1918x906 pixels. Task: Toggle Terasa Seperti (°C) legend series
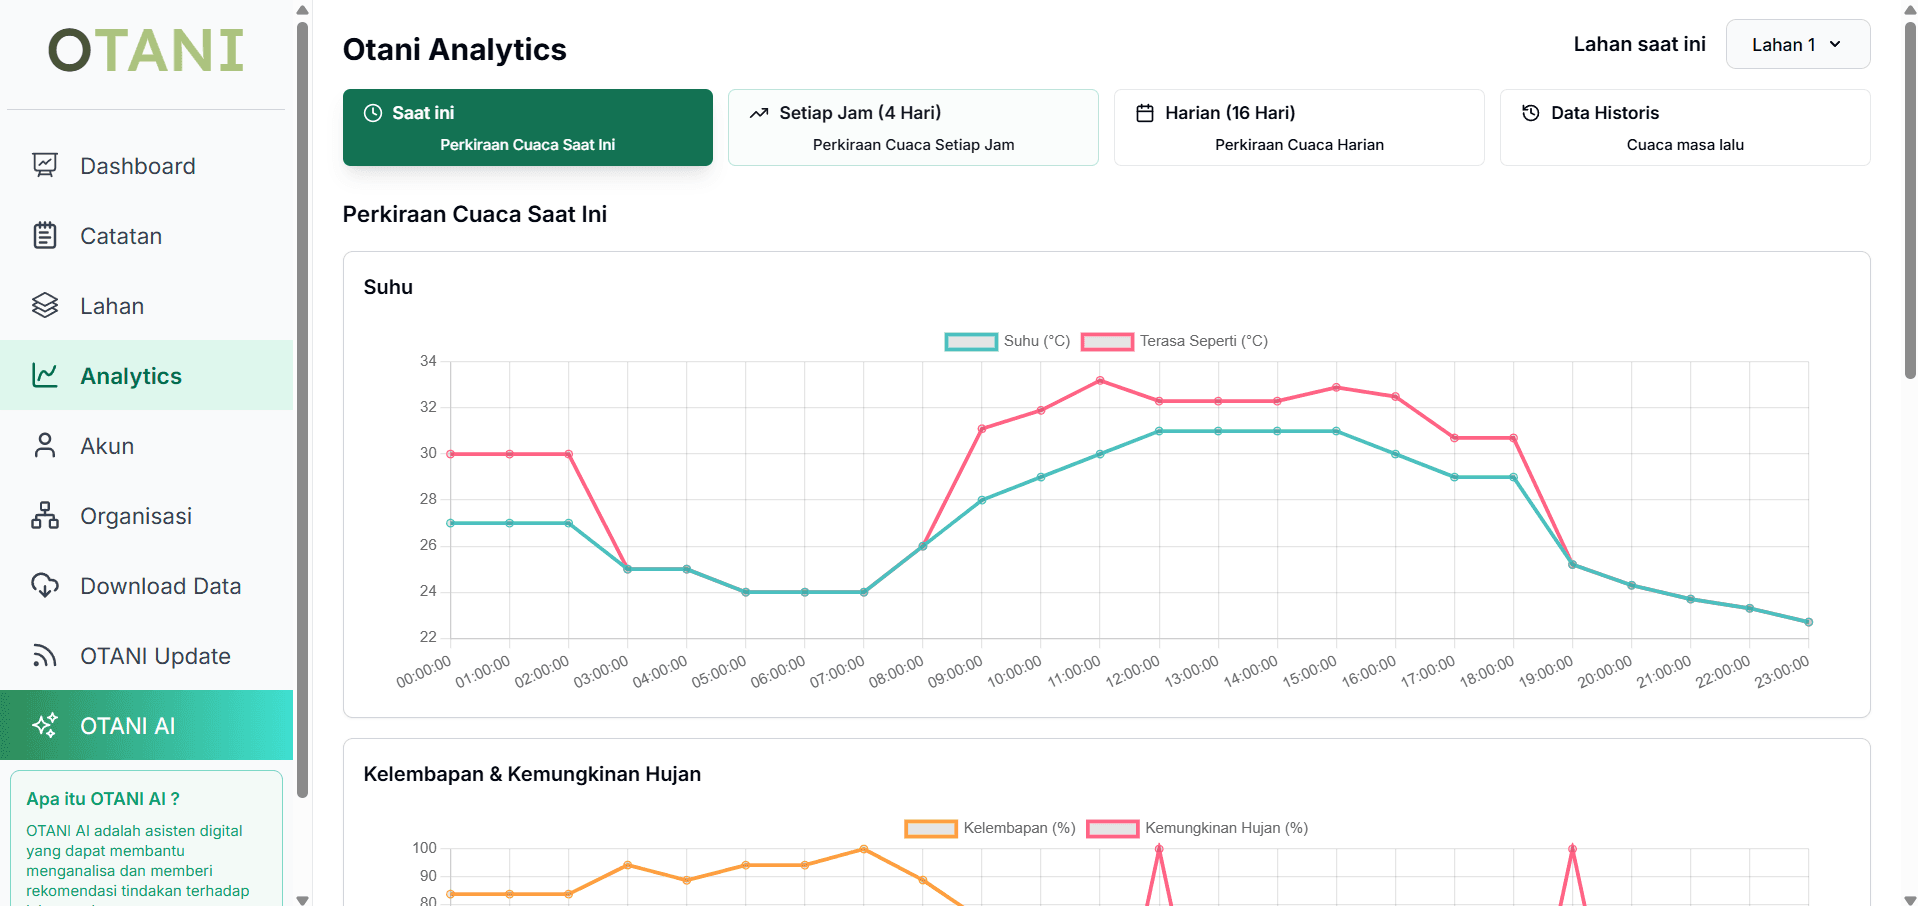click(1174, 341)
